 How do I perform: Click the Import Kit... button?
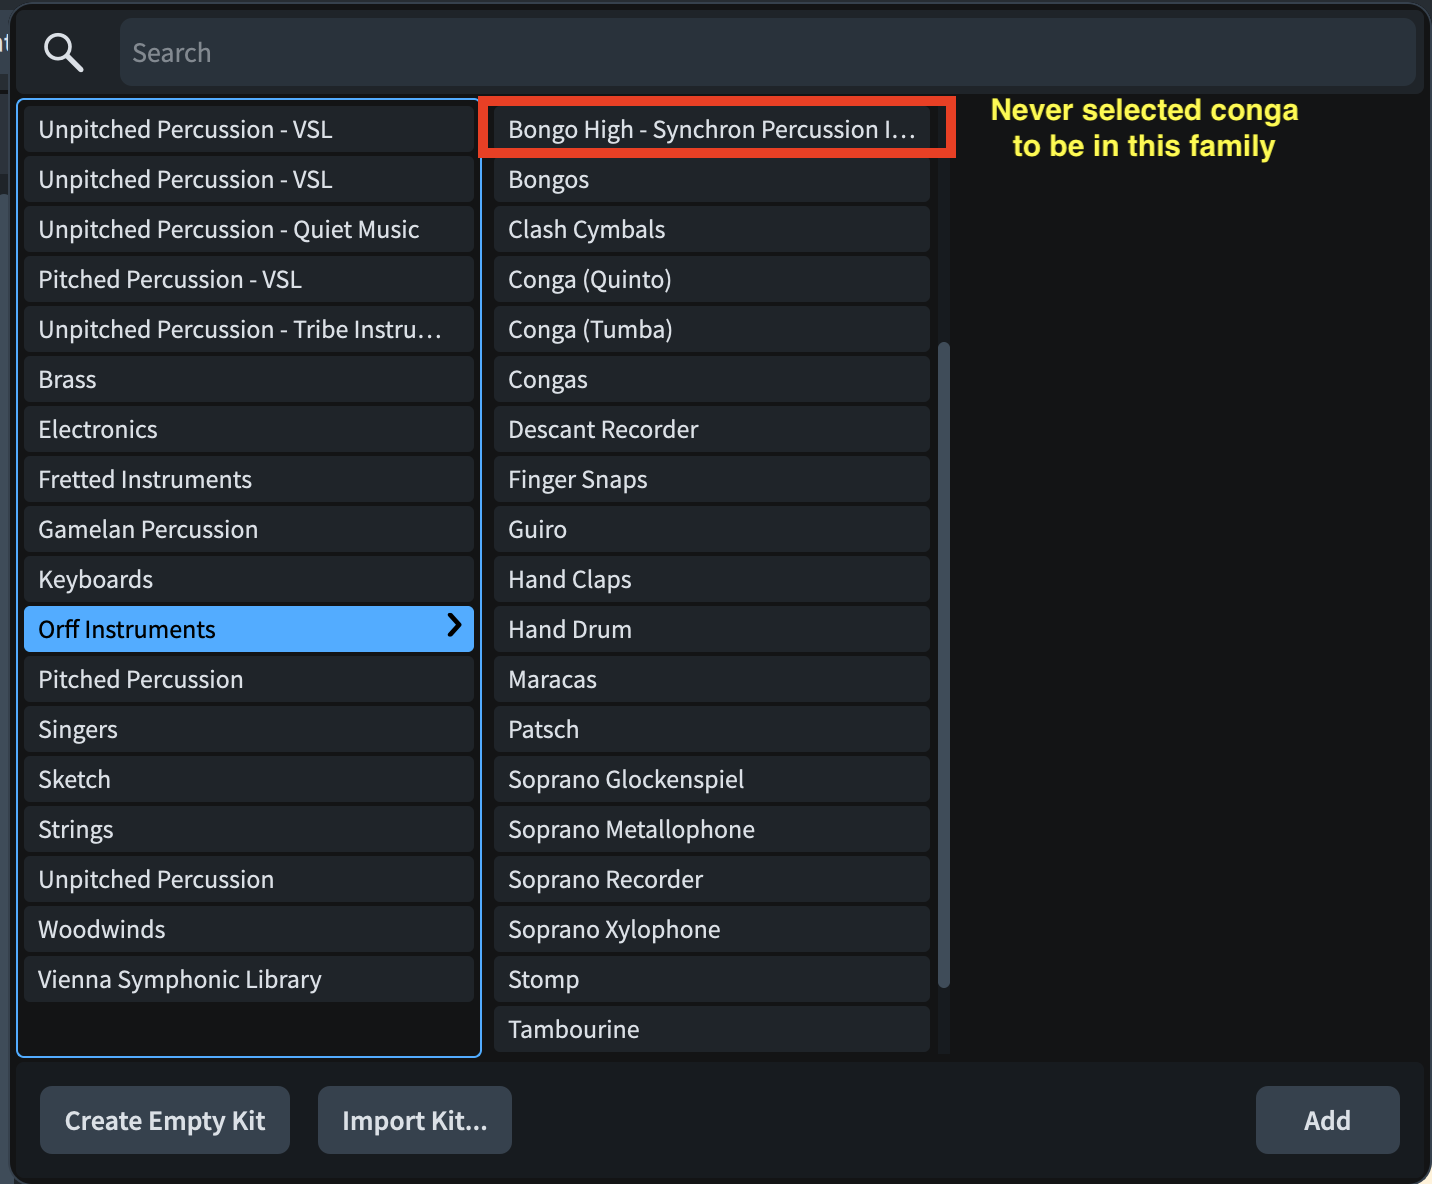pos(415,1120)
